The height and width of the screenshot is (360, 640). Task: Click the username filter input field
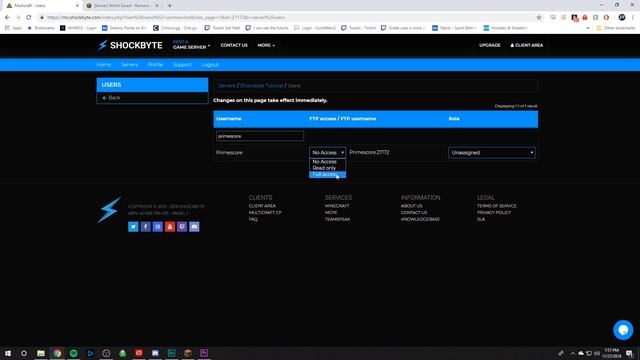260,136
